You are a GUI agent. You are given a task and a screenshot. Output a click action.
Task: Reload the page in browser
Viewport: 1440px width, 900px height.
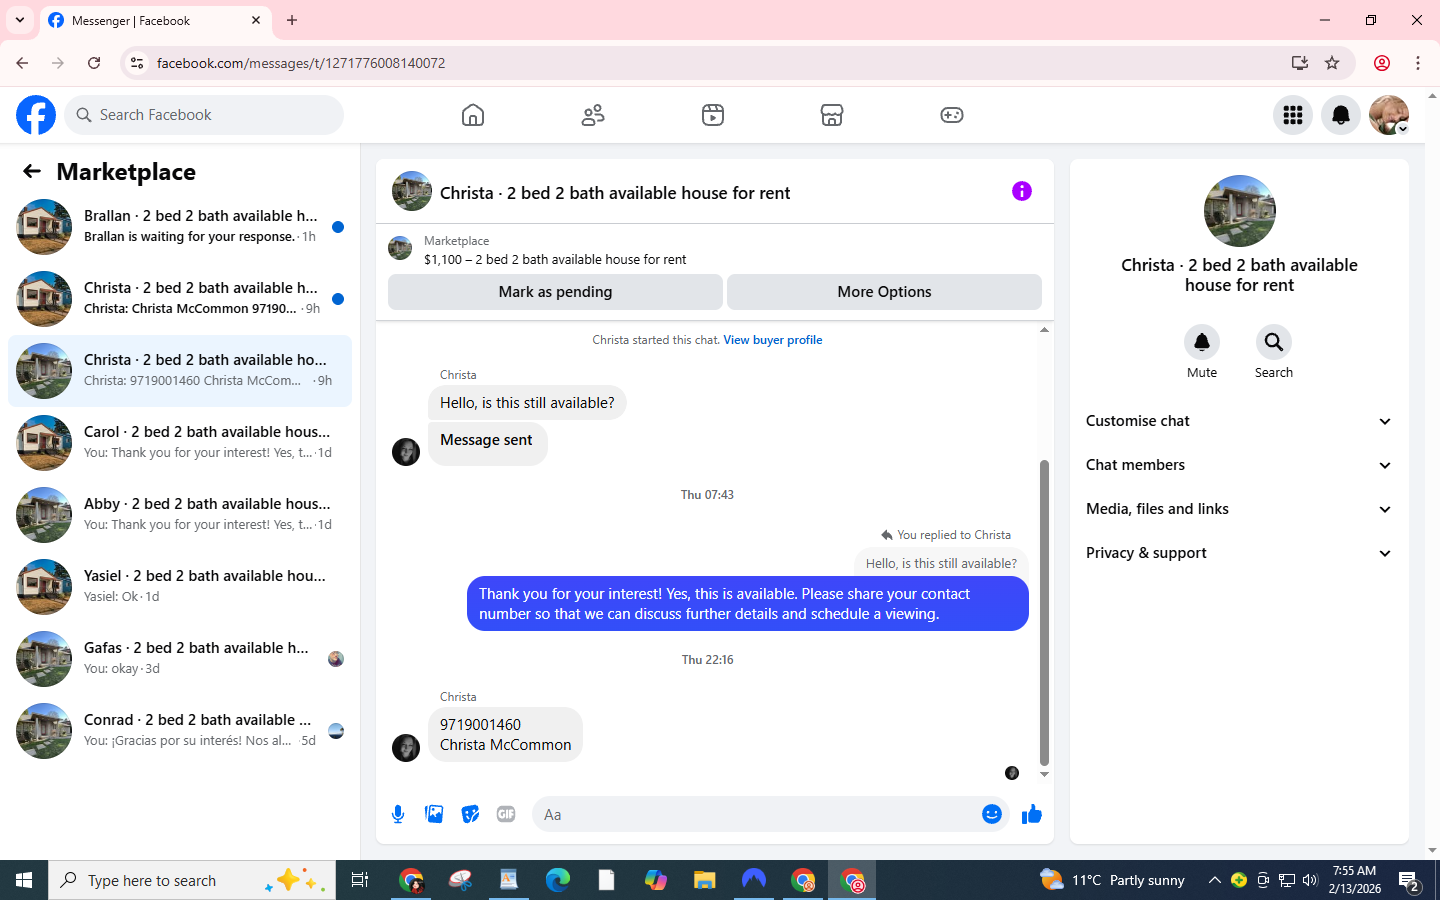click(94, 63)
